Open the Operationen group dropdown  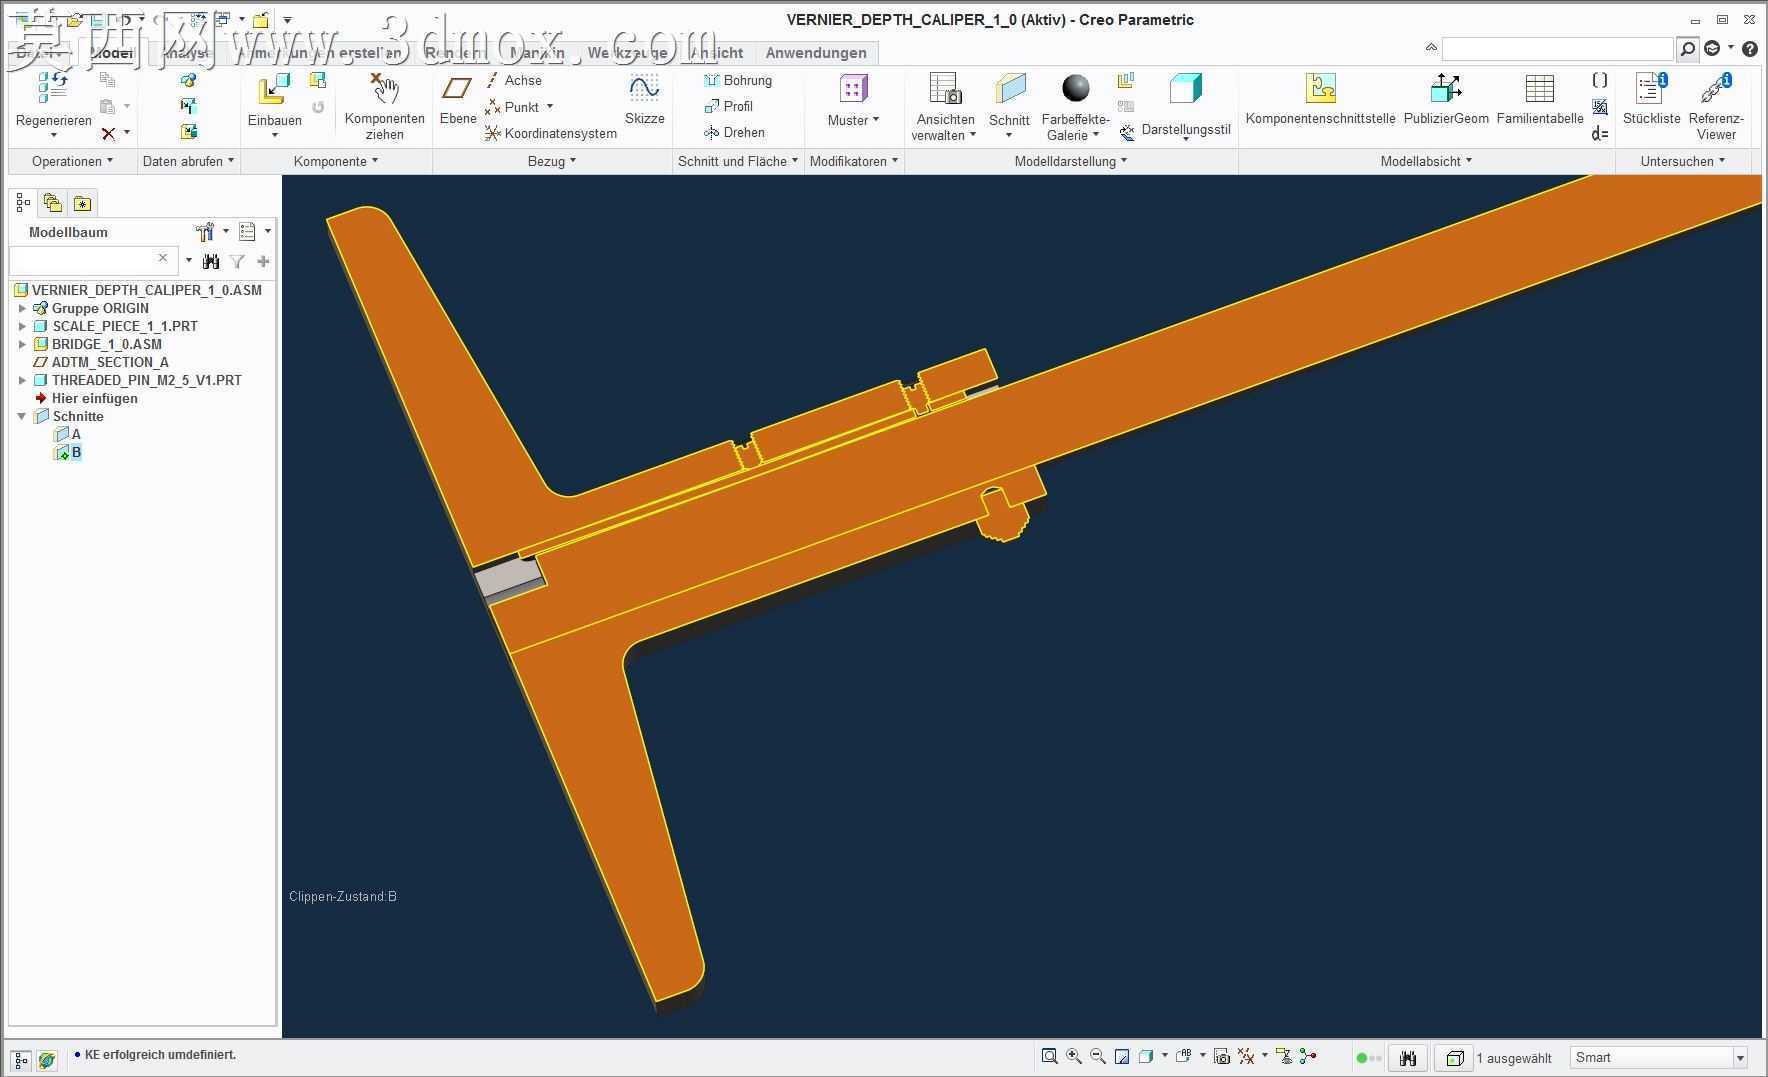tap(72, 161)
